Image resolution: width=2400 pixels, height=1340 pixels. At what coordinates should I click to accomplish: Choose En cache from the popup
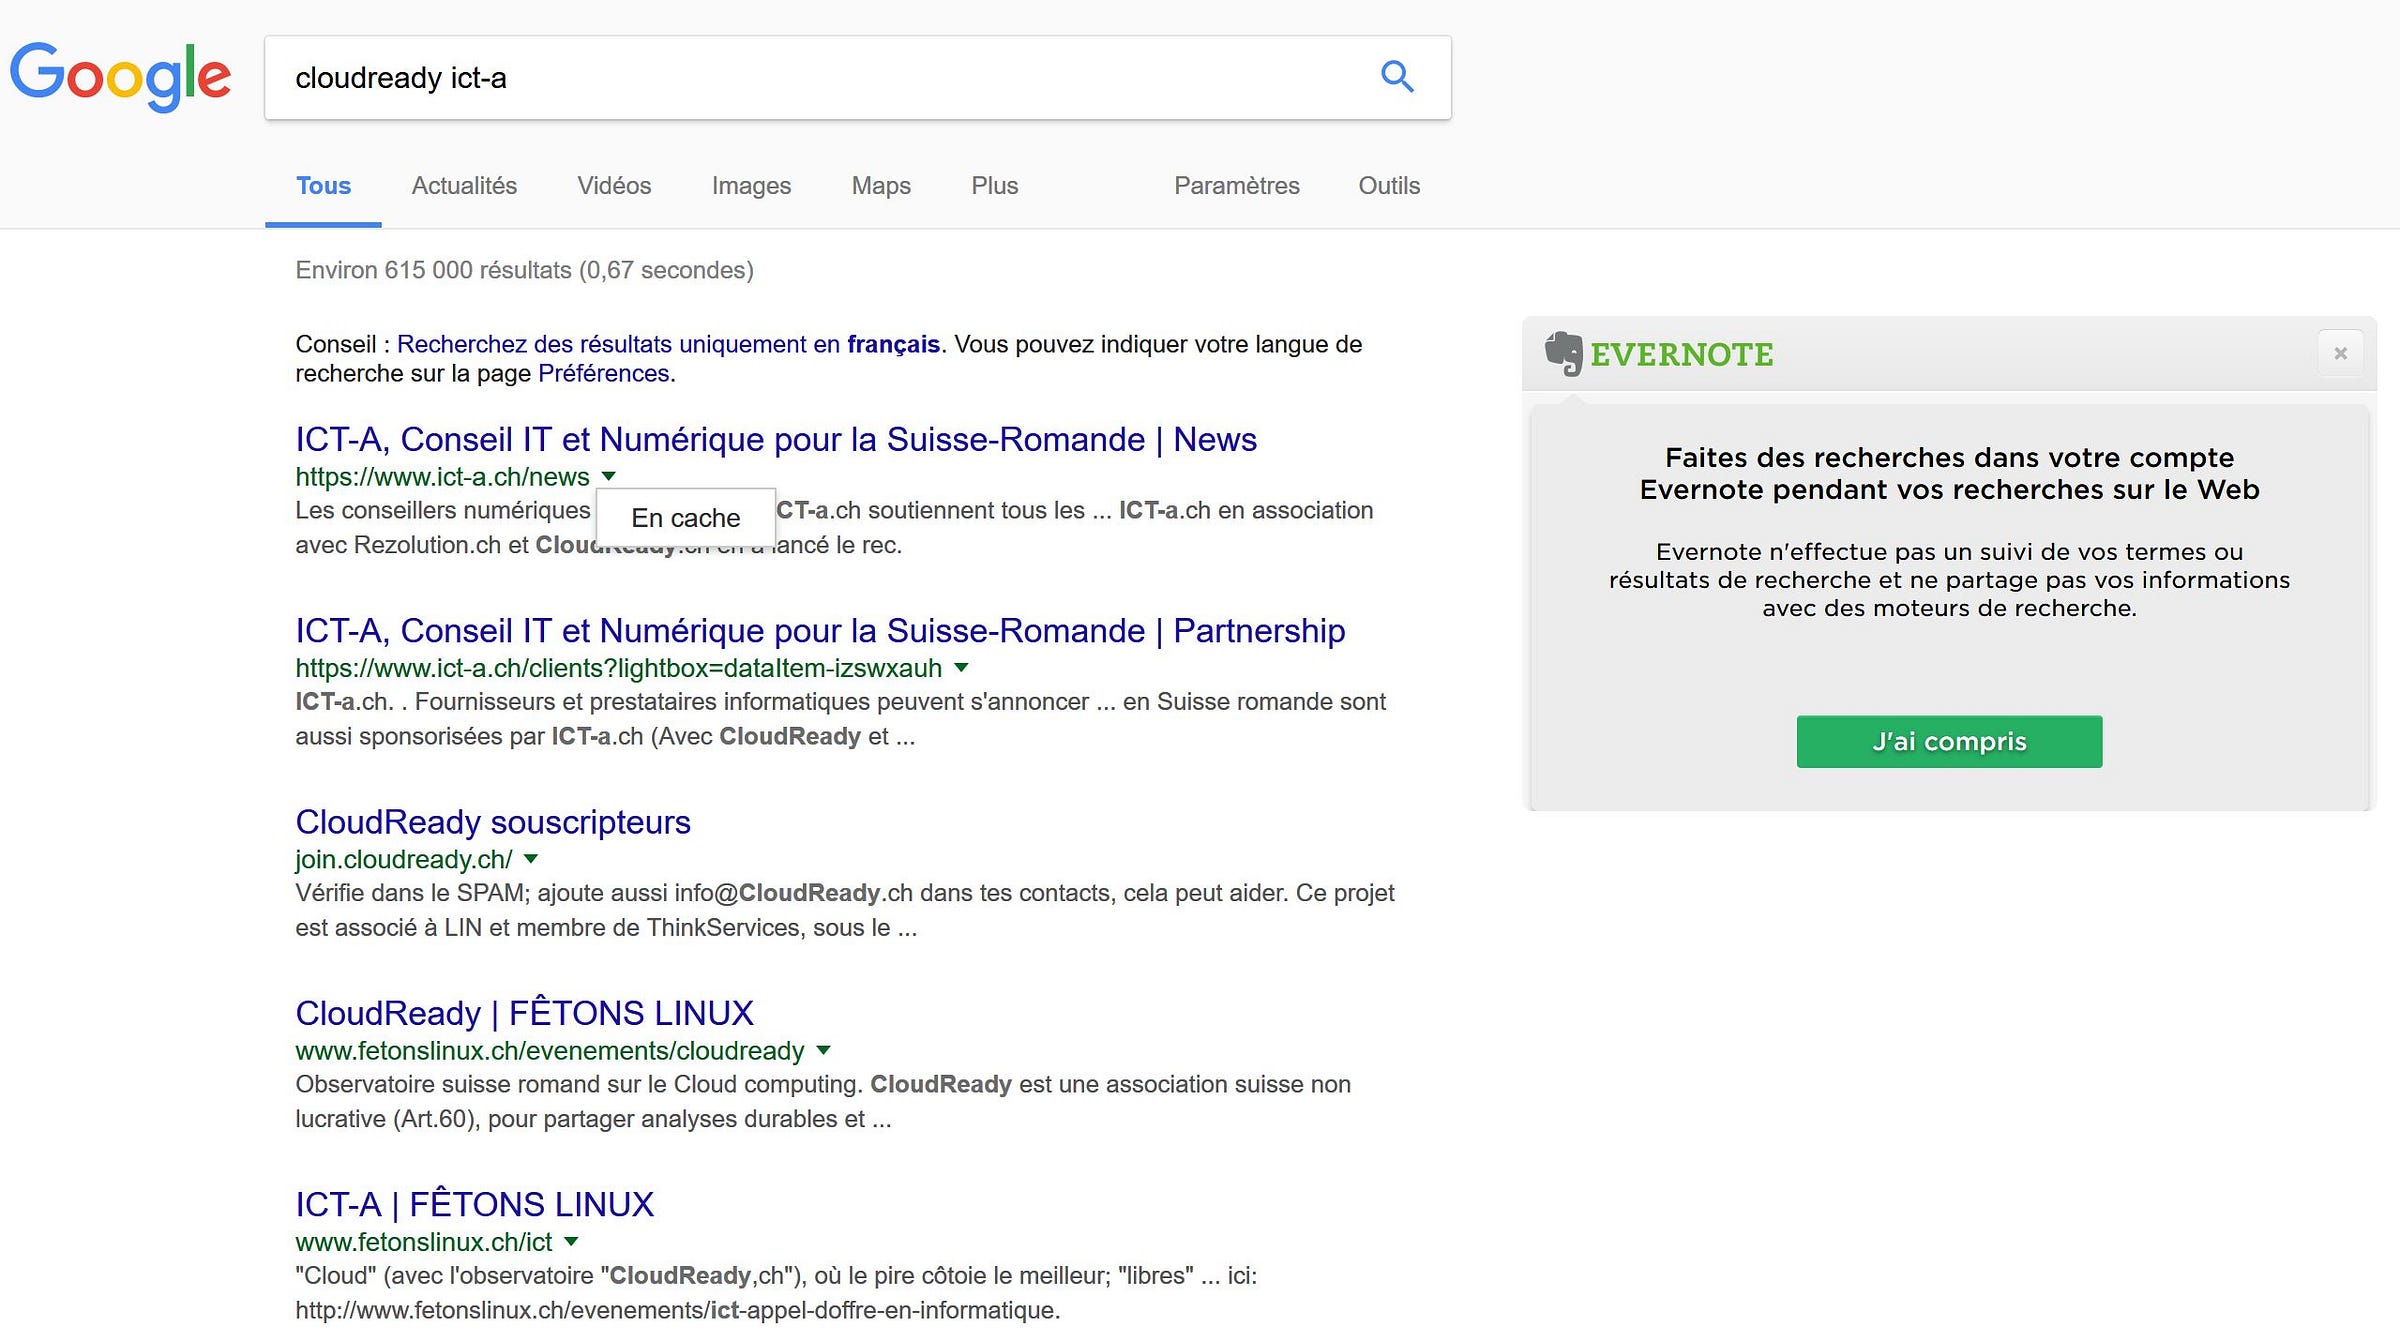click(x=686, y=517)
